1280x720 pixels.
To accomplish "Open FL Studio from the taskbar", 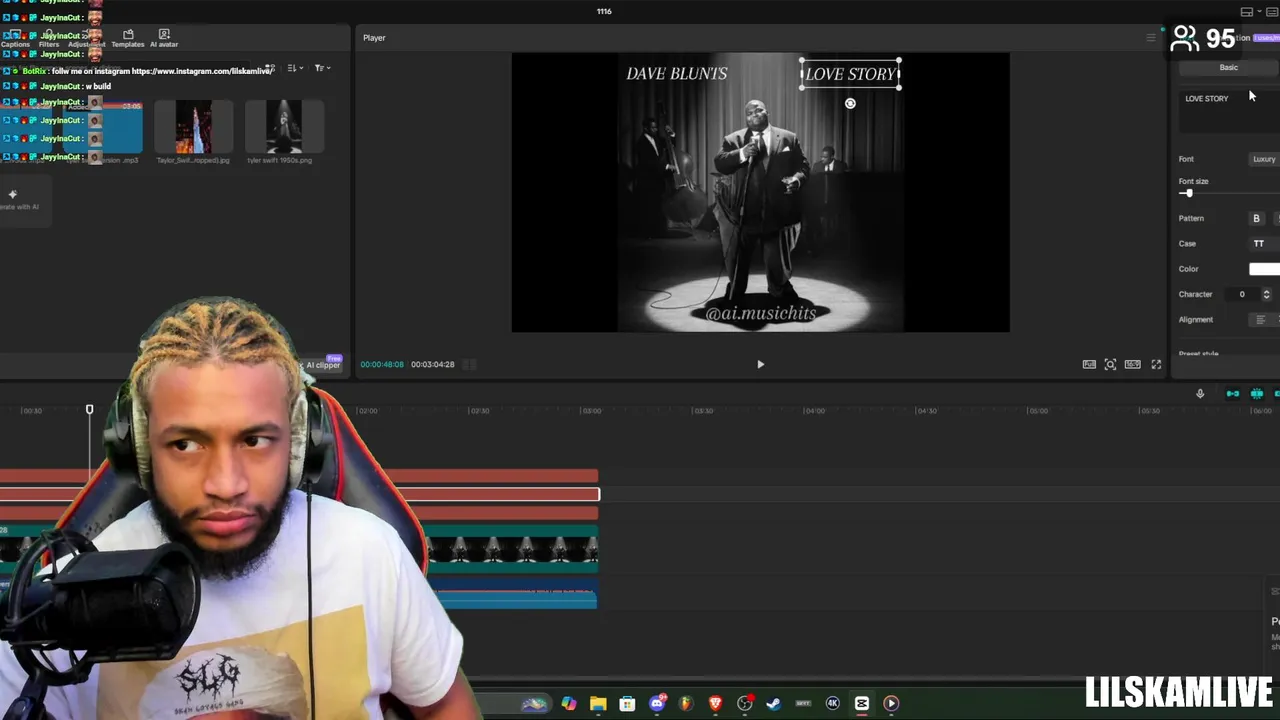I will (x=686, y=704).
